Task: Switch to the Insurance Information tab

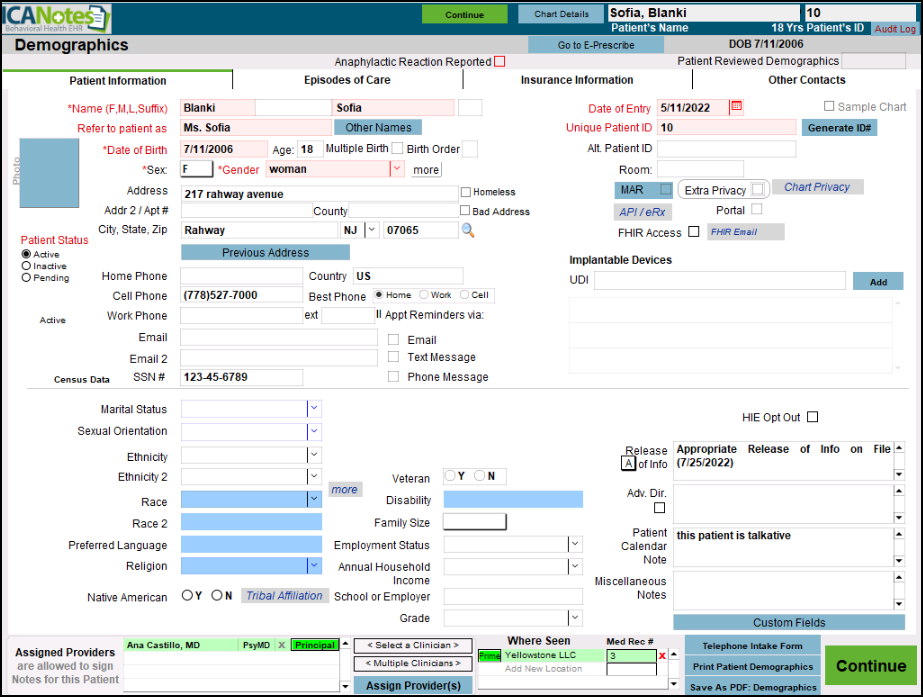Action: 577,80
